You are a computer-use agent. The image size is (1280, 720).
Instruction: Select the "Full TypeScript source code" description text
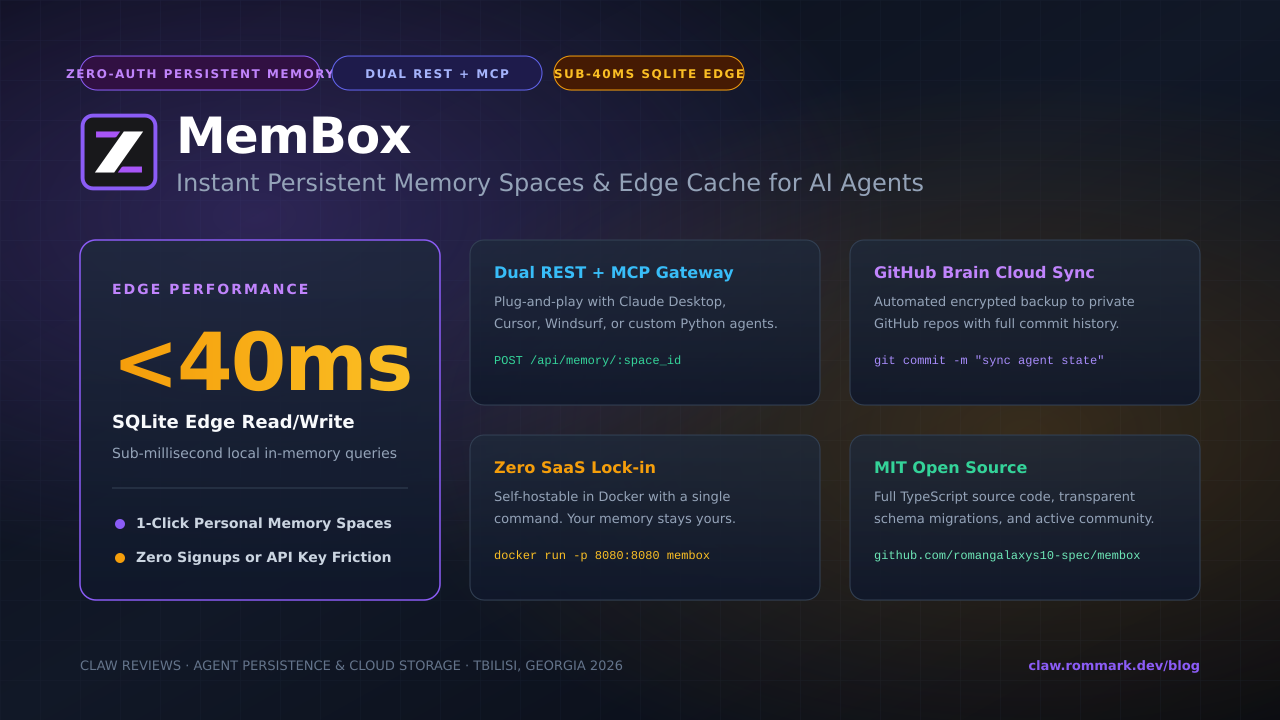click(x=1014, y=508)
